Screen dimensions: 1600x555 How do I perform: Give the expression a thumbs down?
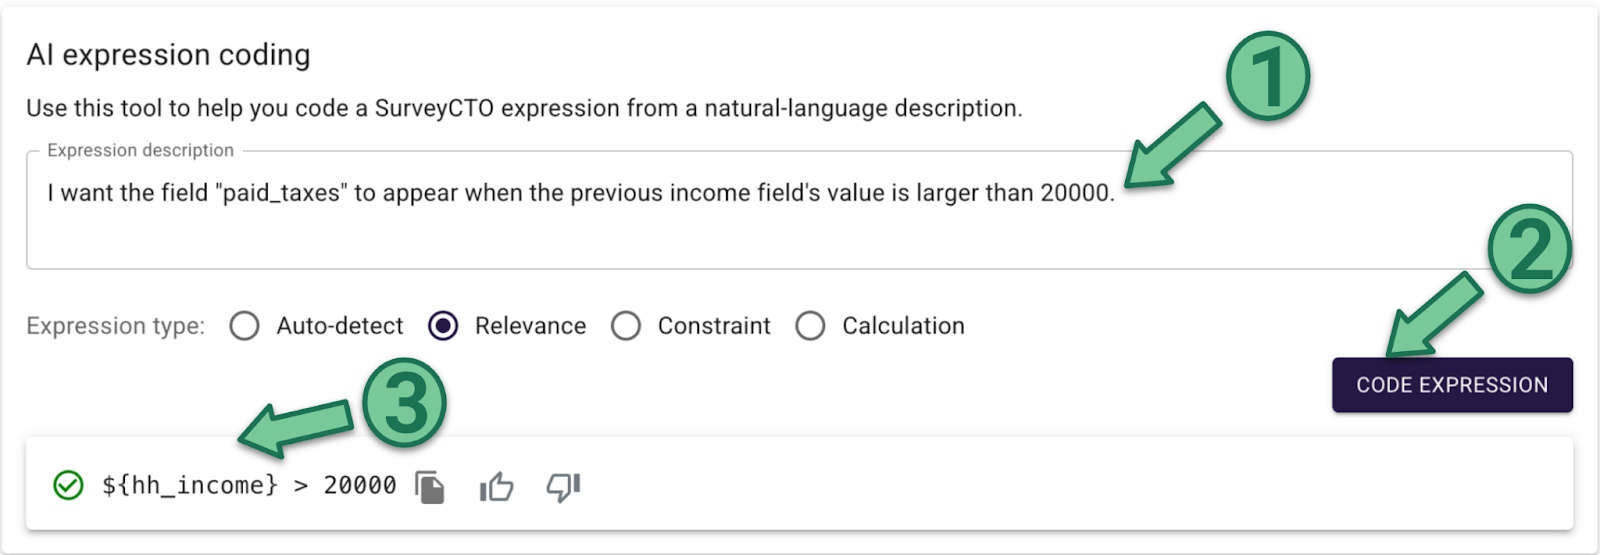point(563,487)
